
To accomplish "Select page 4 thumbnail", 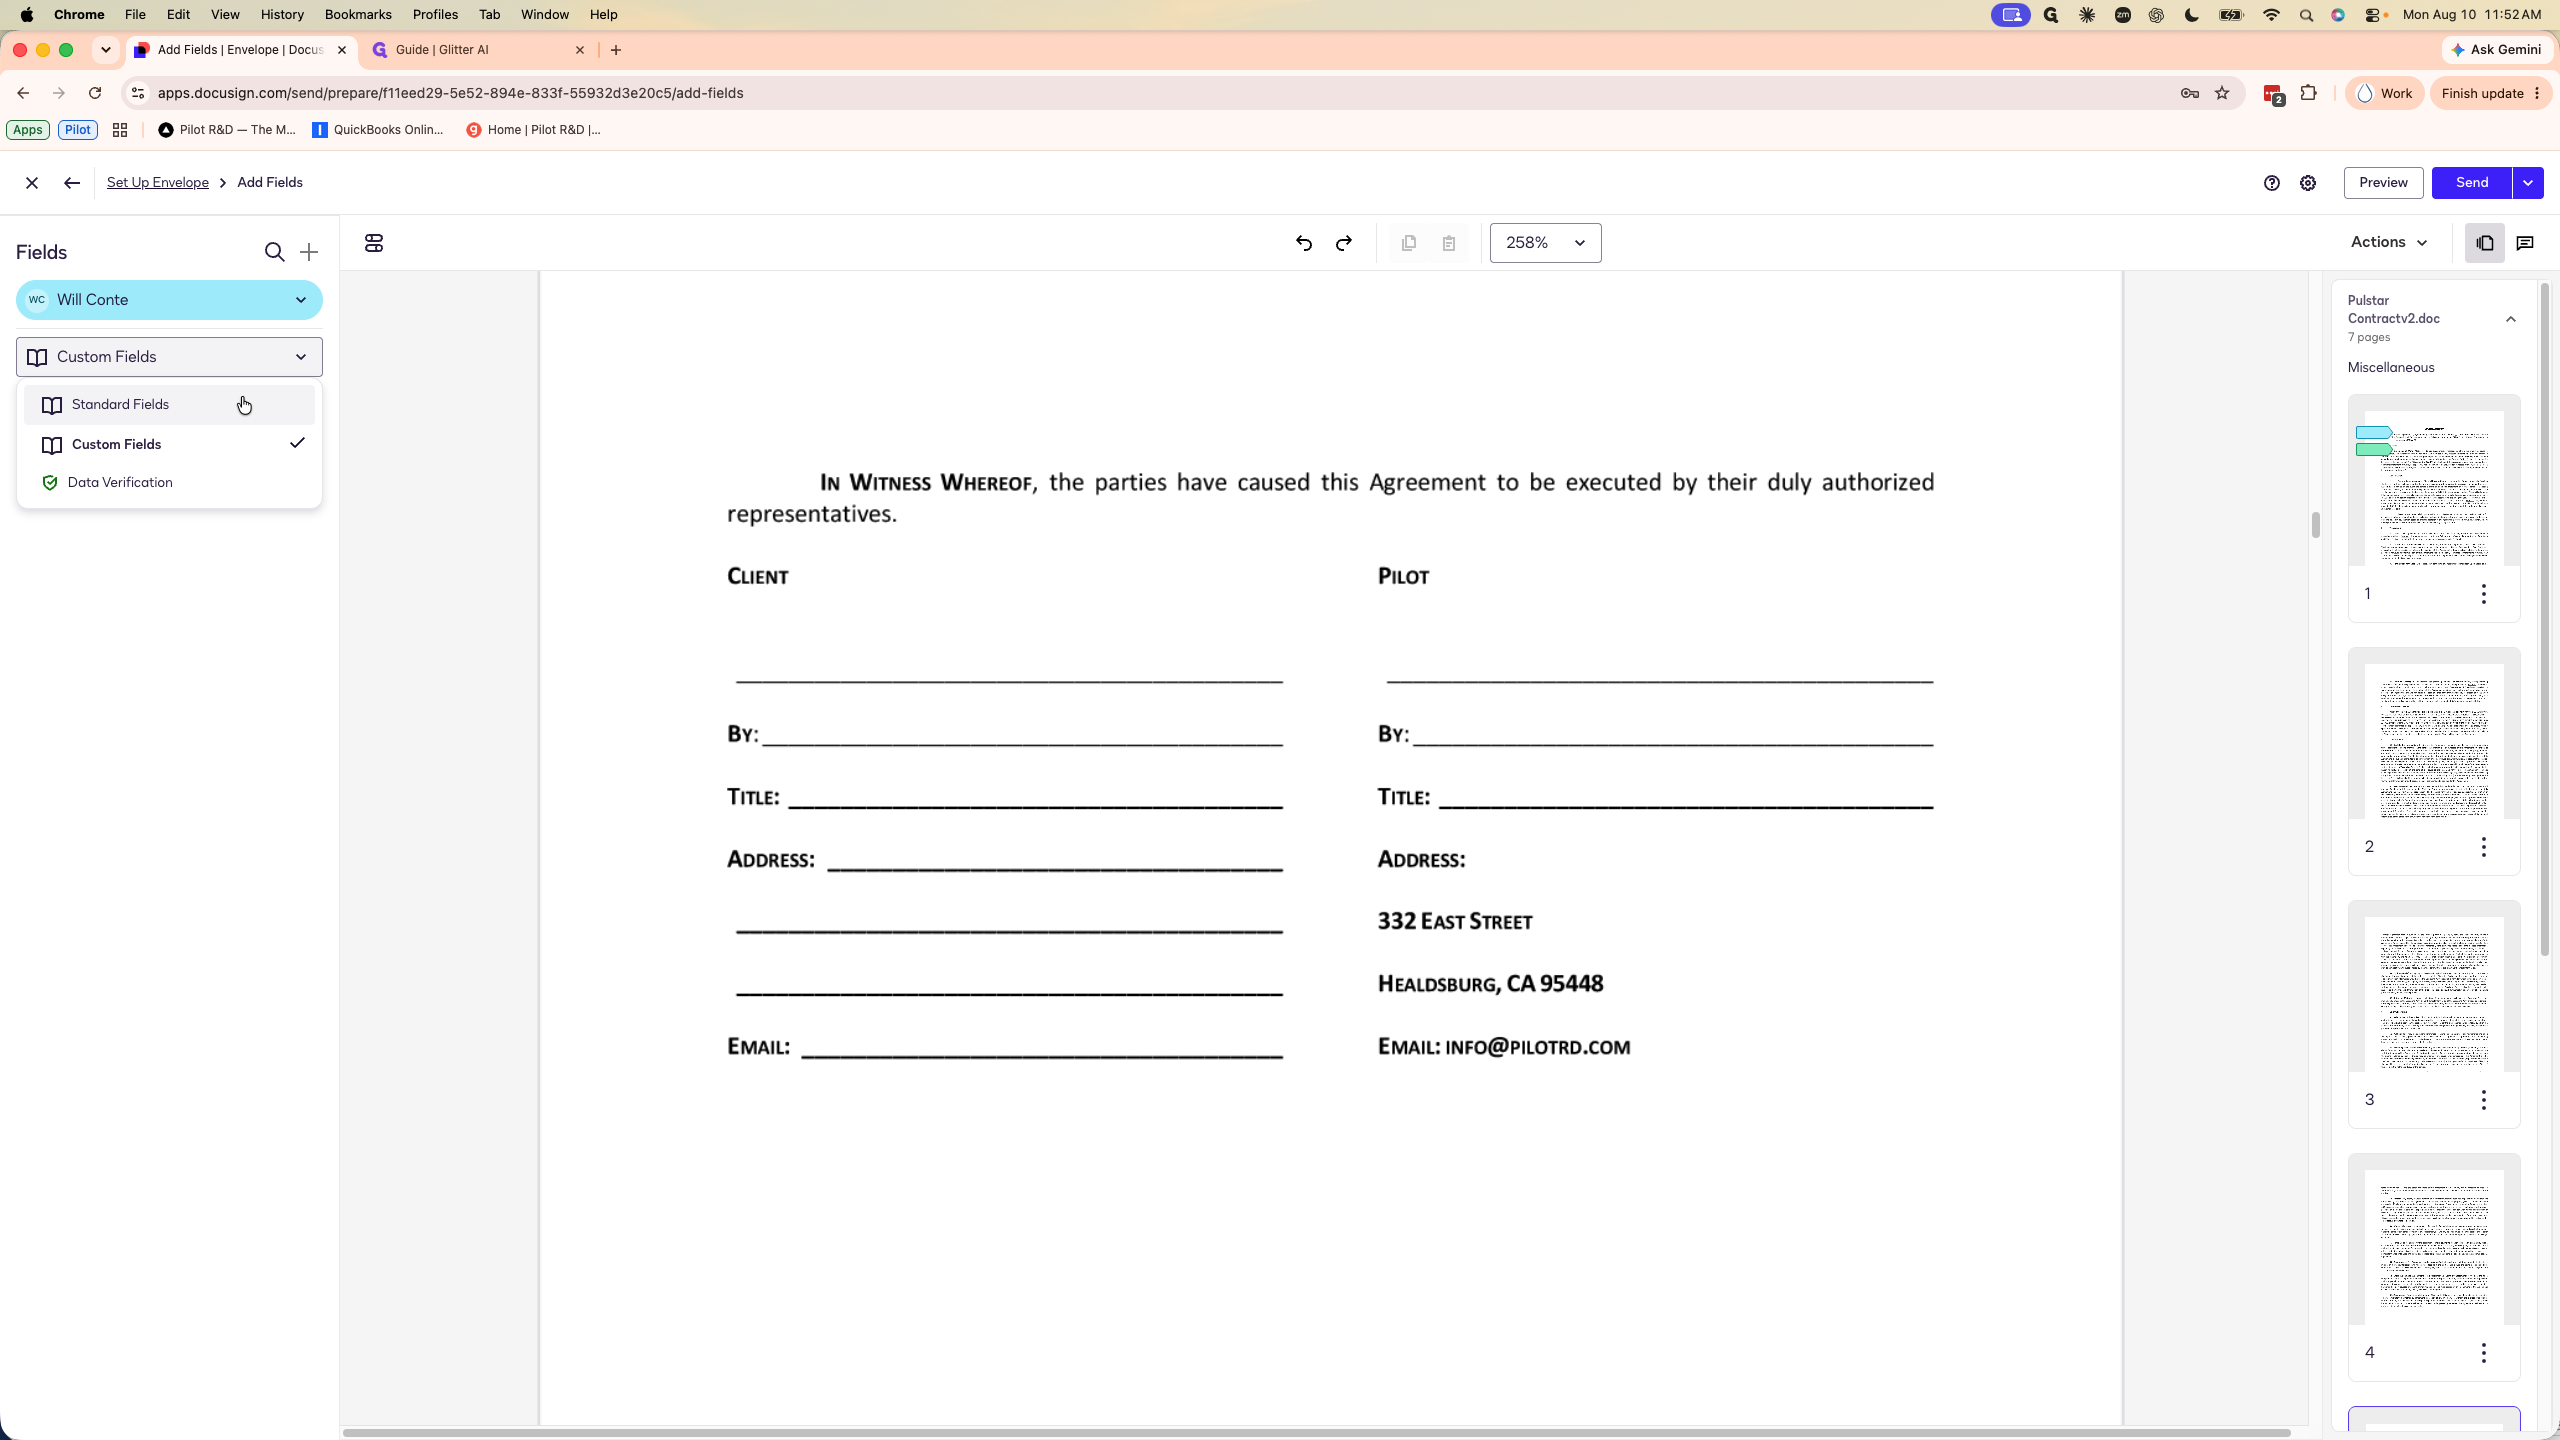I will pyautogui.click(x=2434, y=1247).
